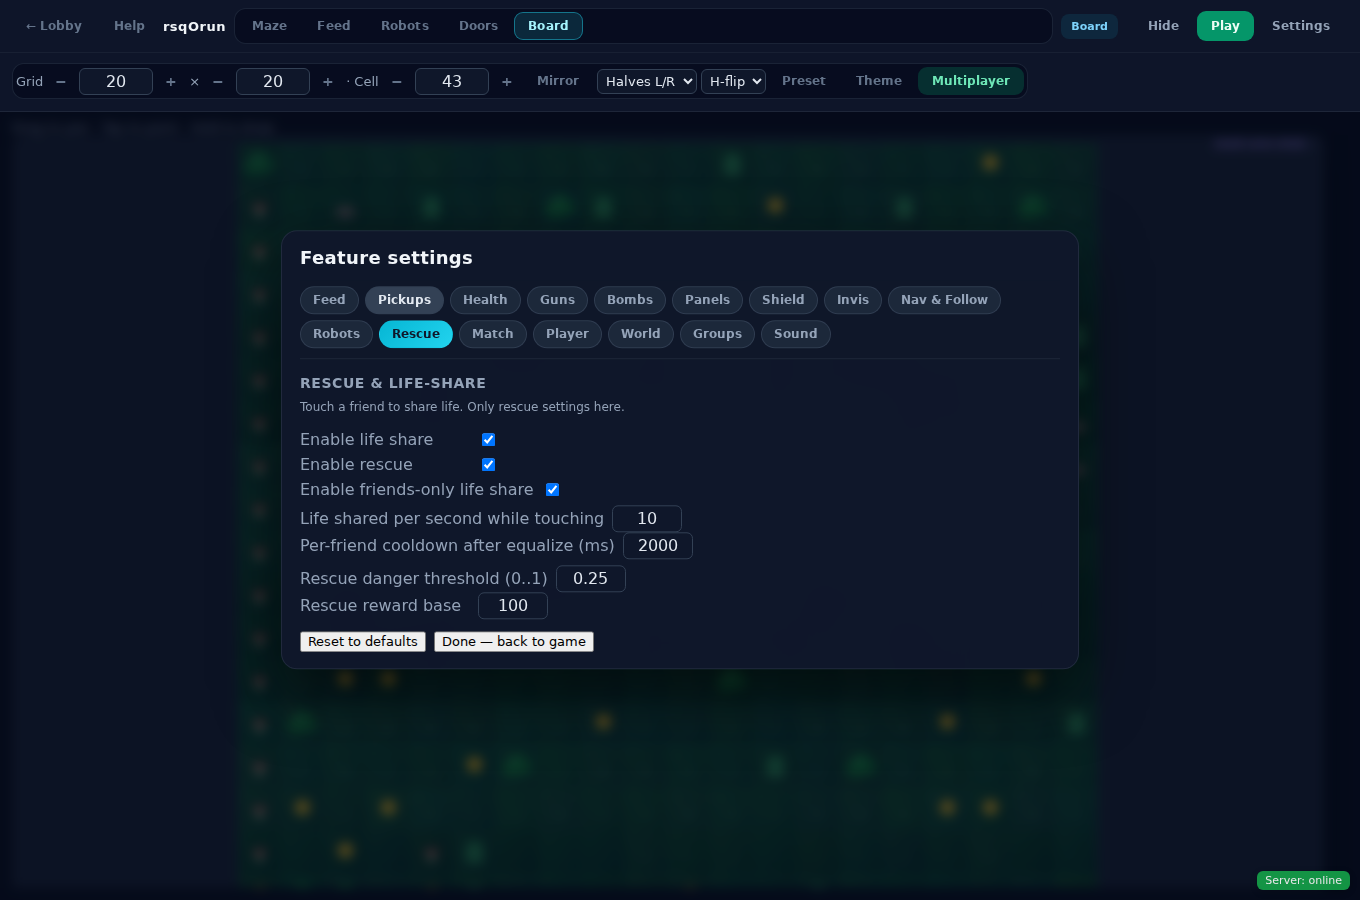Toggle Enable rescue checkbox
Image resolution: width=1360 pixels, height=900 pixels.
tap(489, 465)
